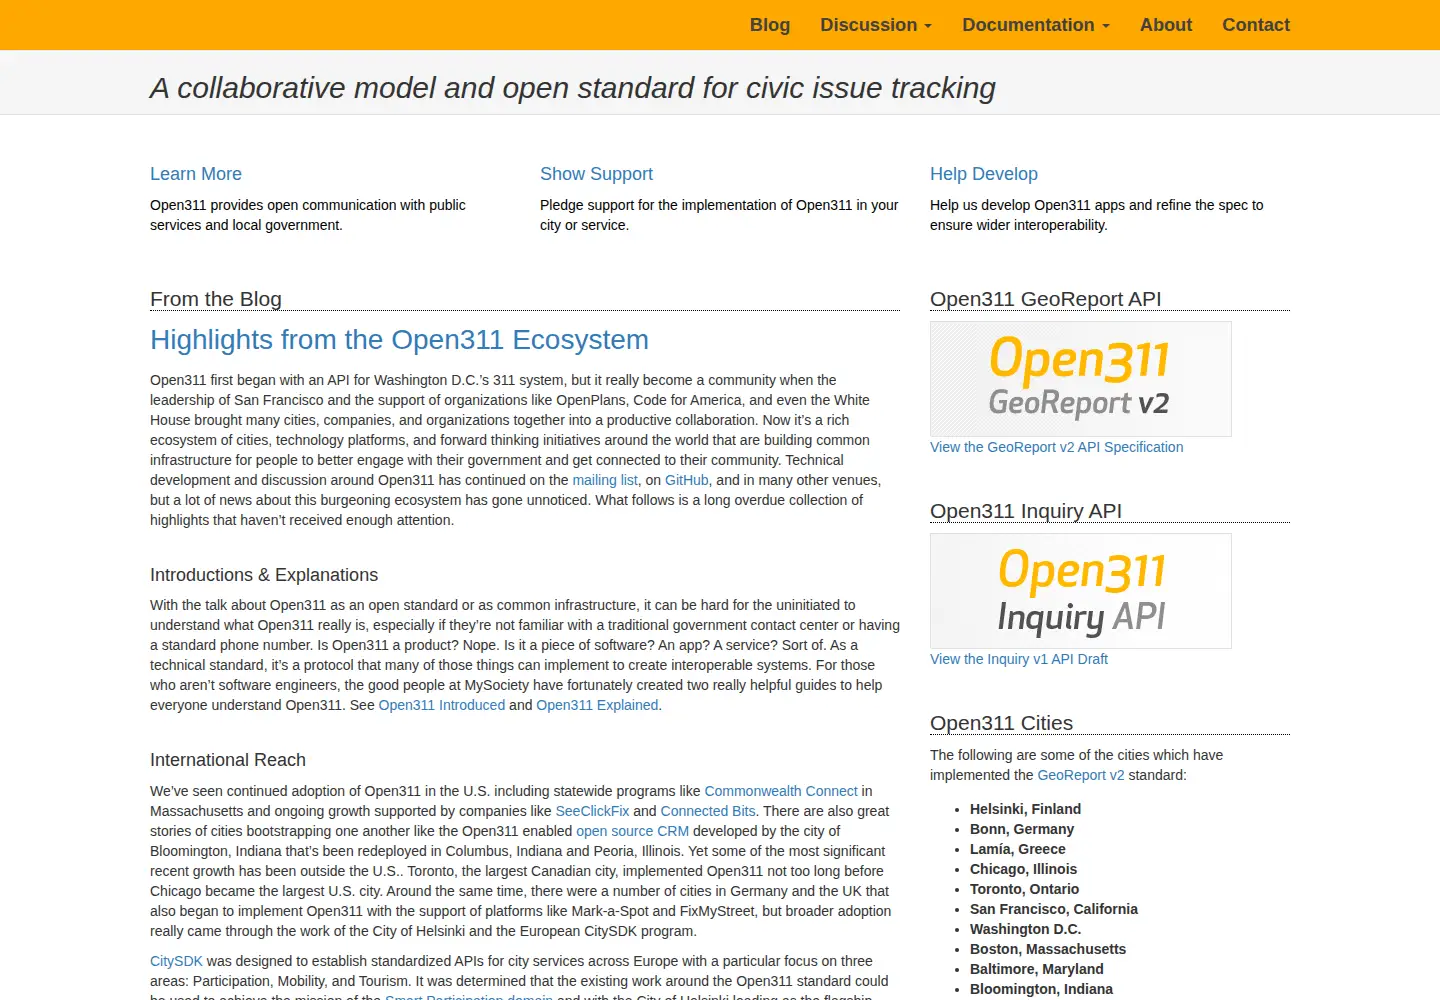The width and height of the screenshot is (1440, 1000).
Task: Select Washington D.C. in the cities list
Action: point(1025,929)
